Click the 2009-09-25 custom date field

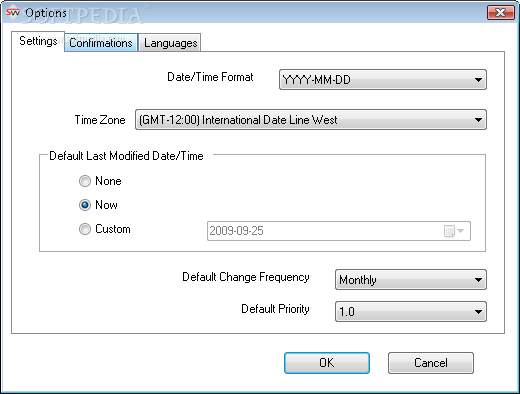coord(339,231)
